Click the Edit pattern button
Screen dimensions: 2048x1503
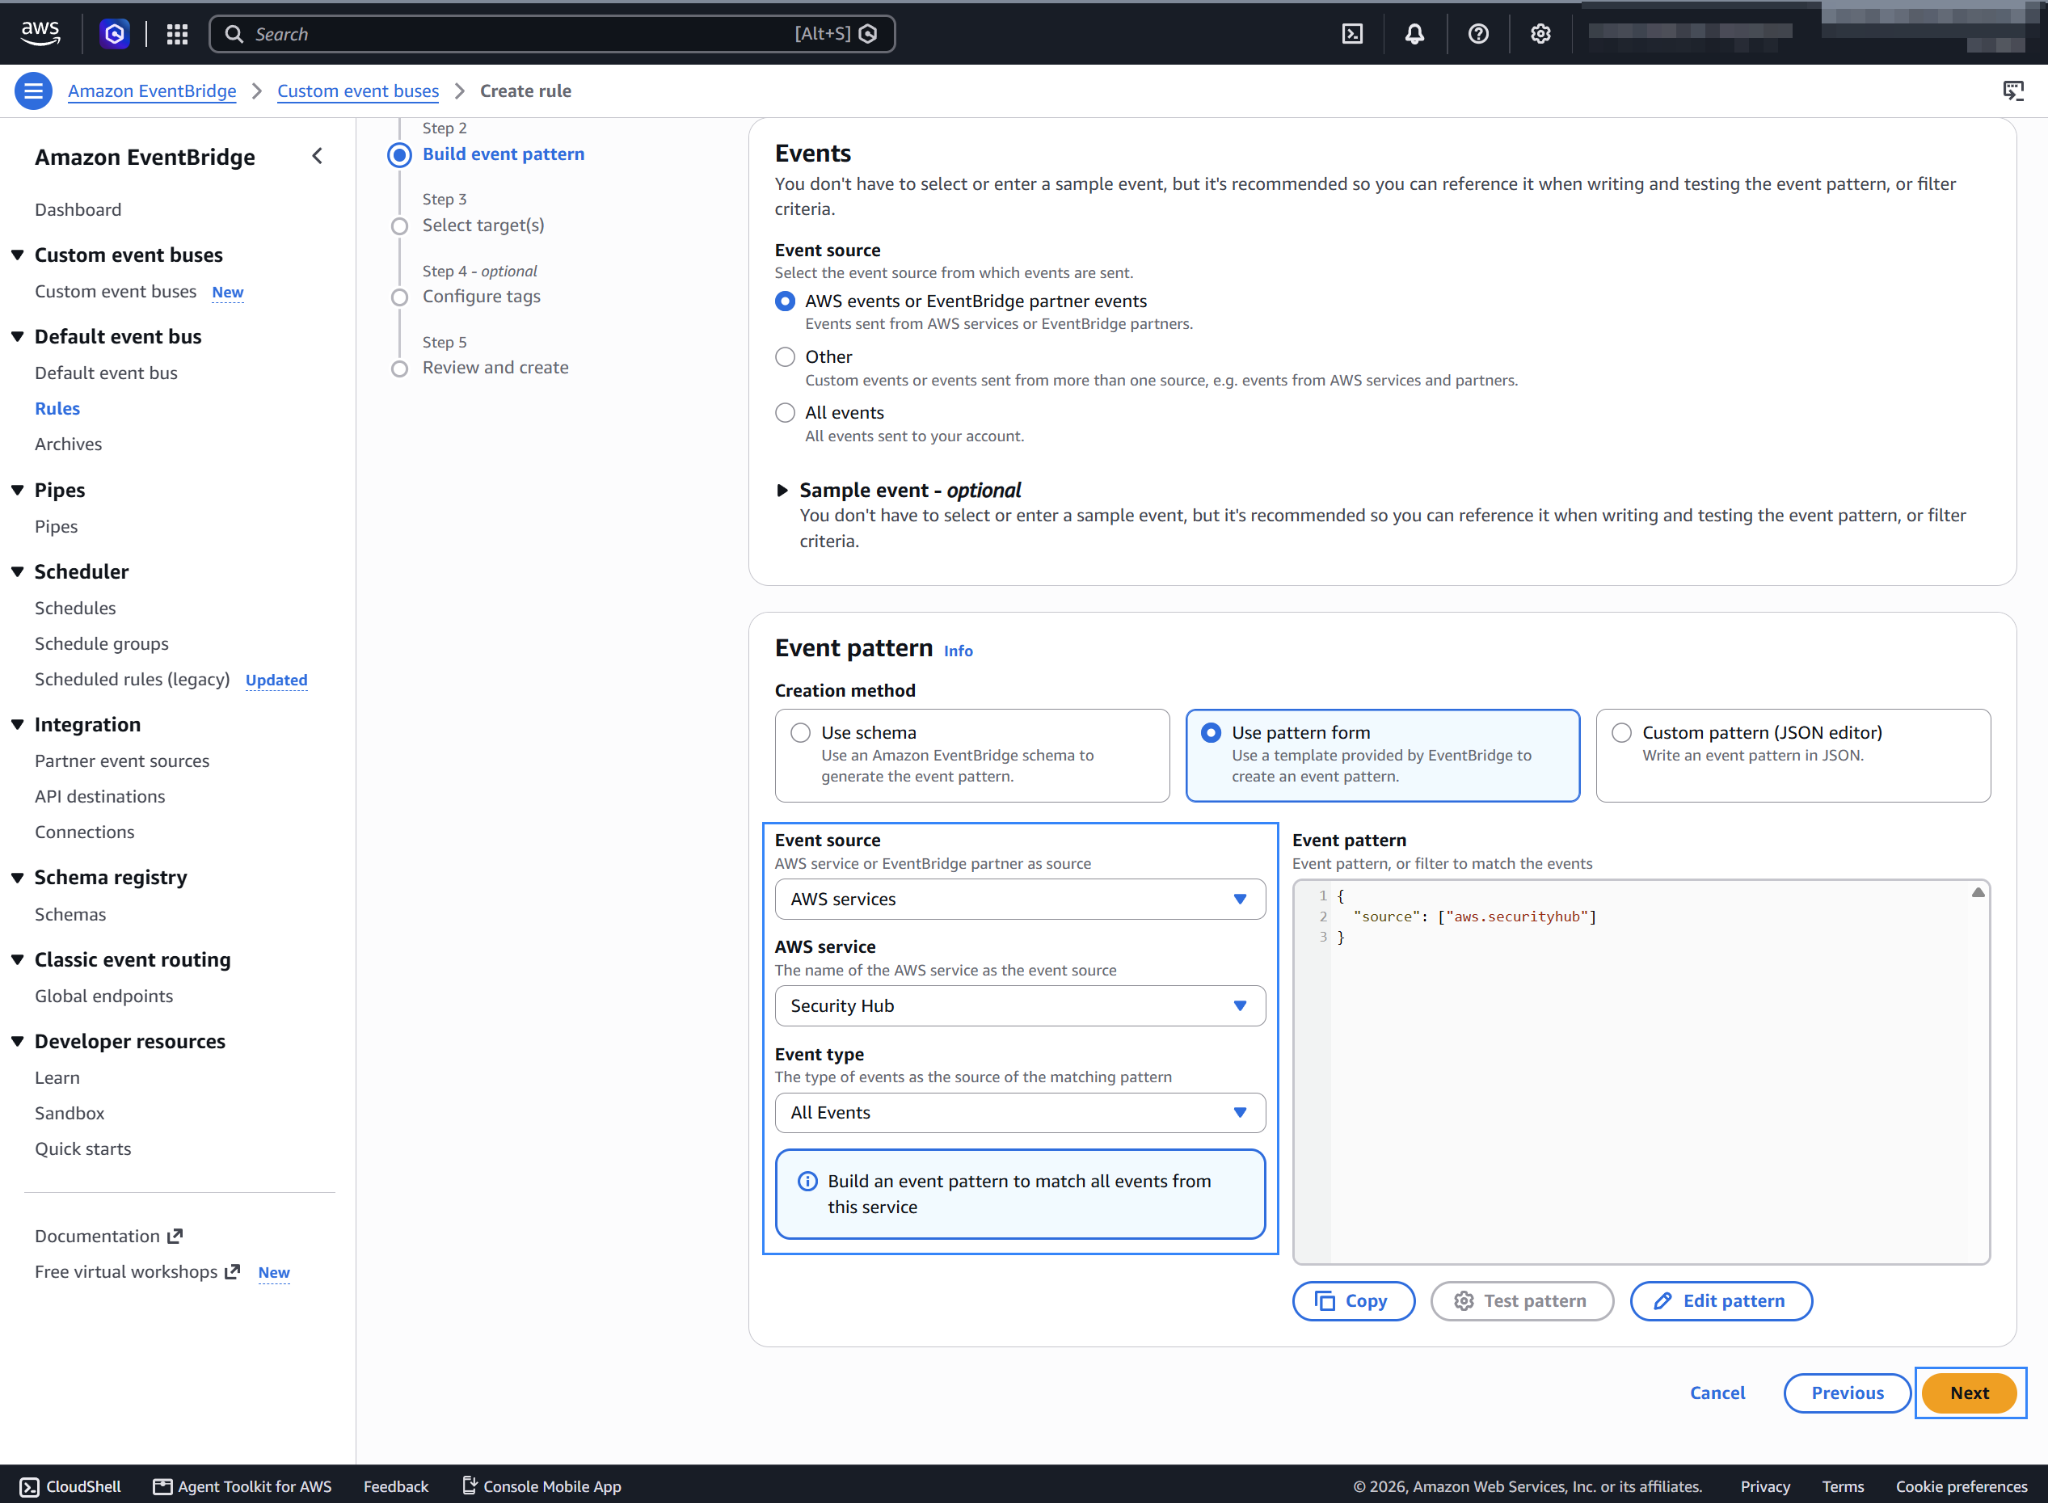(x=1720, y=1300)
